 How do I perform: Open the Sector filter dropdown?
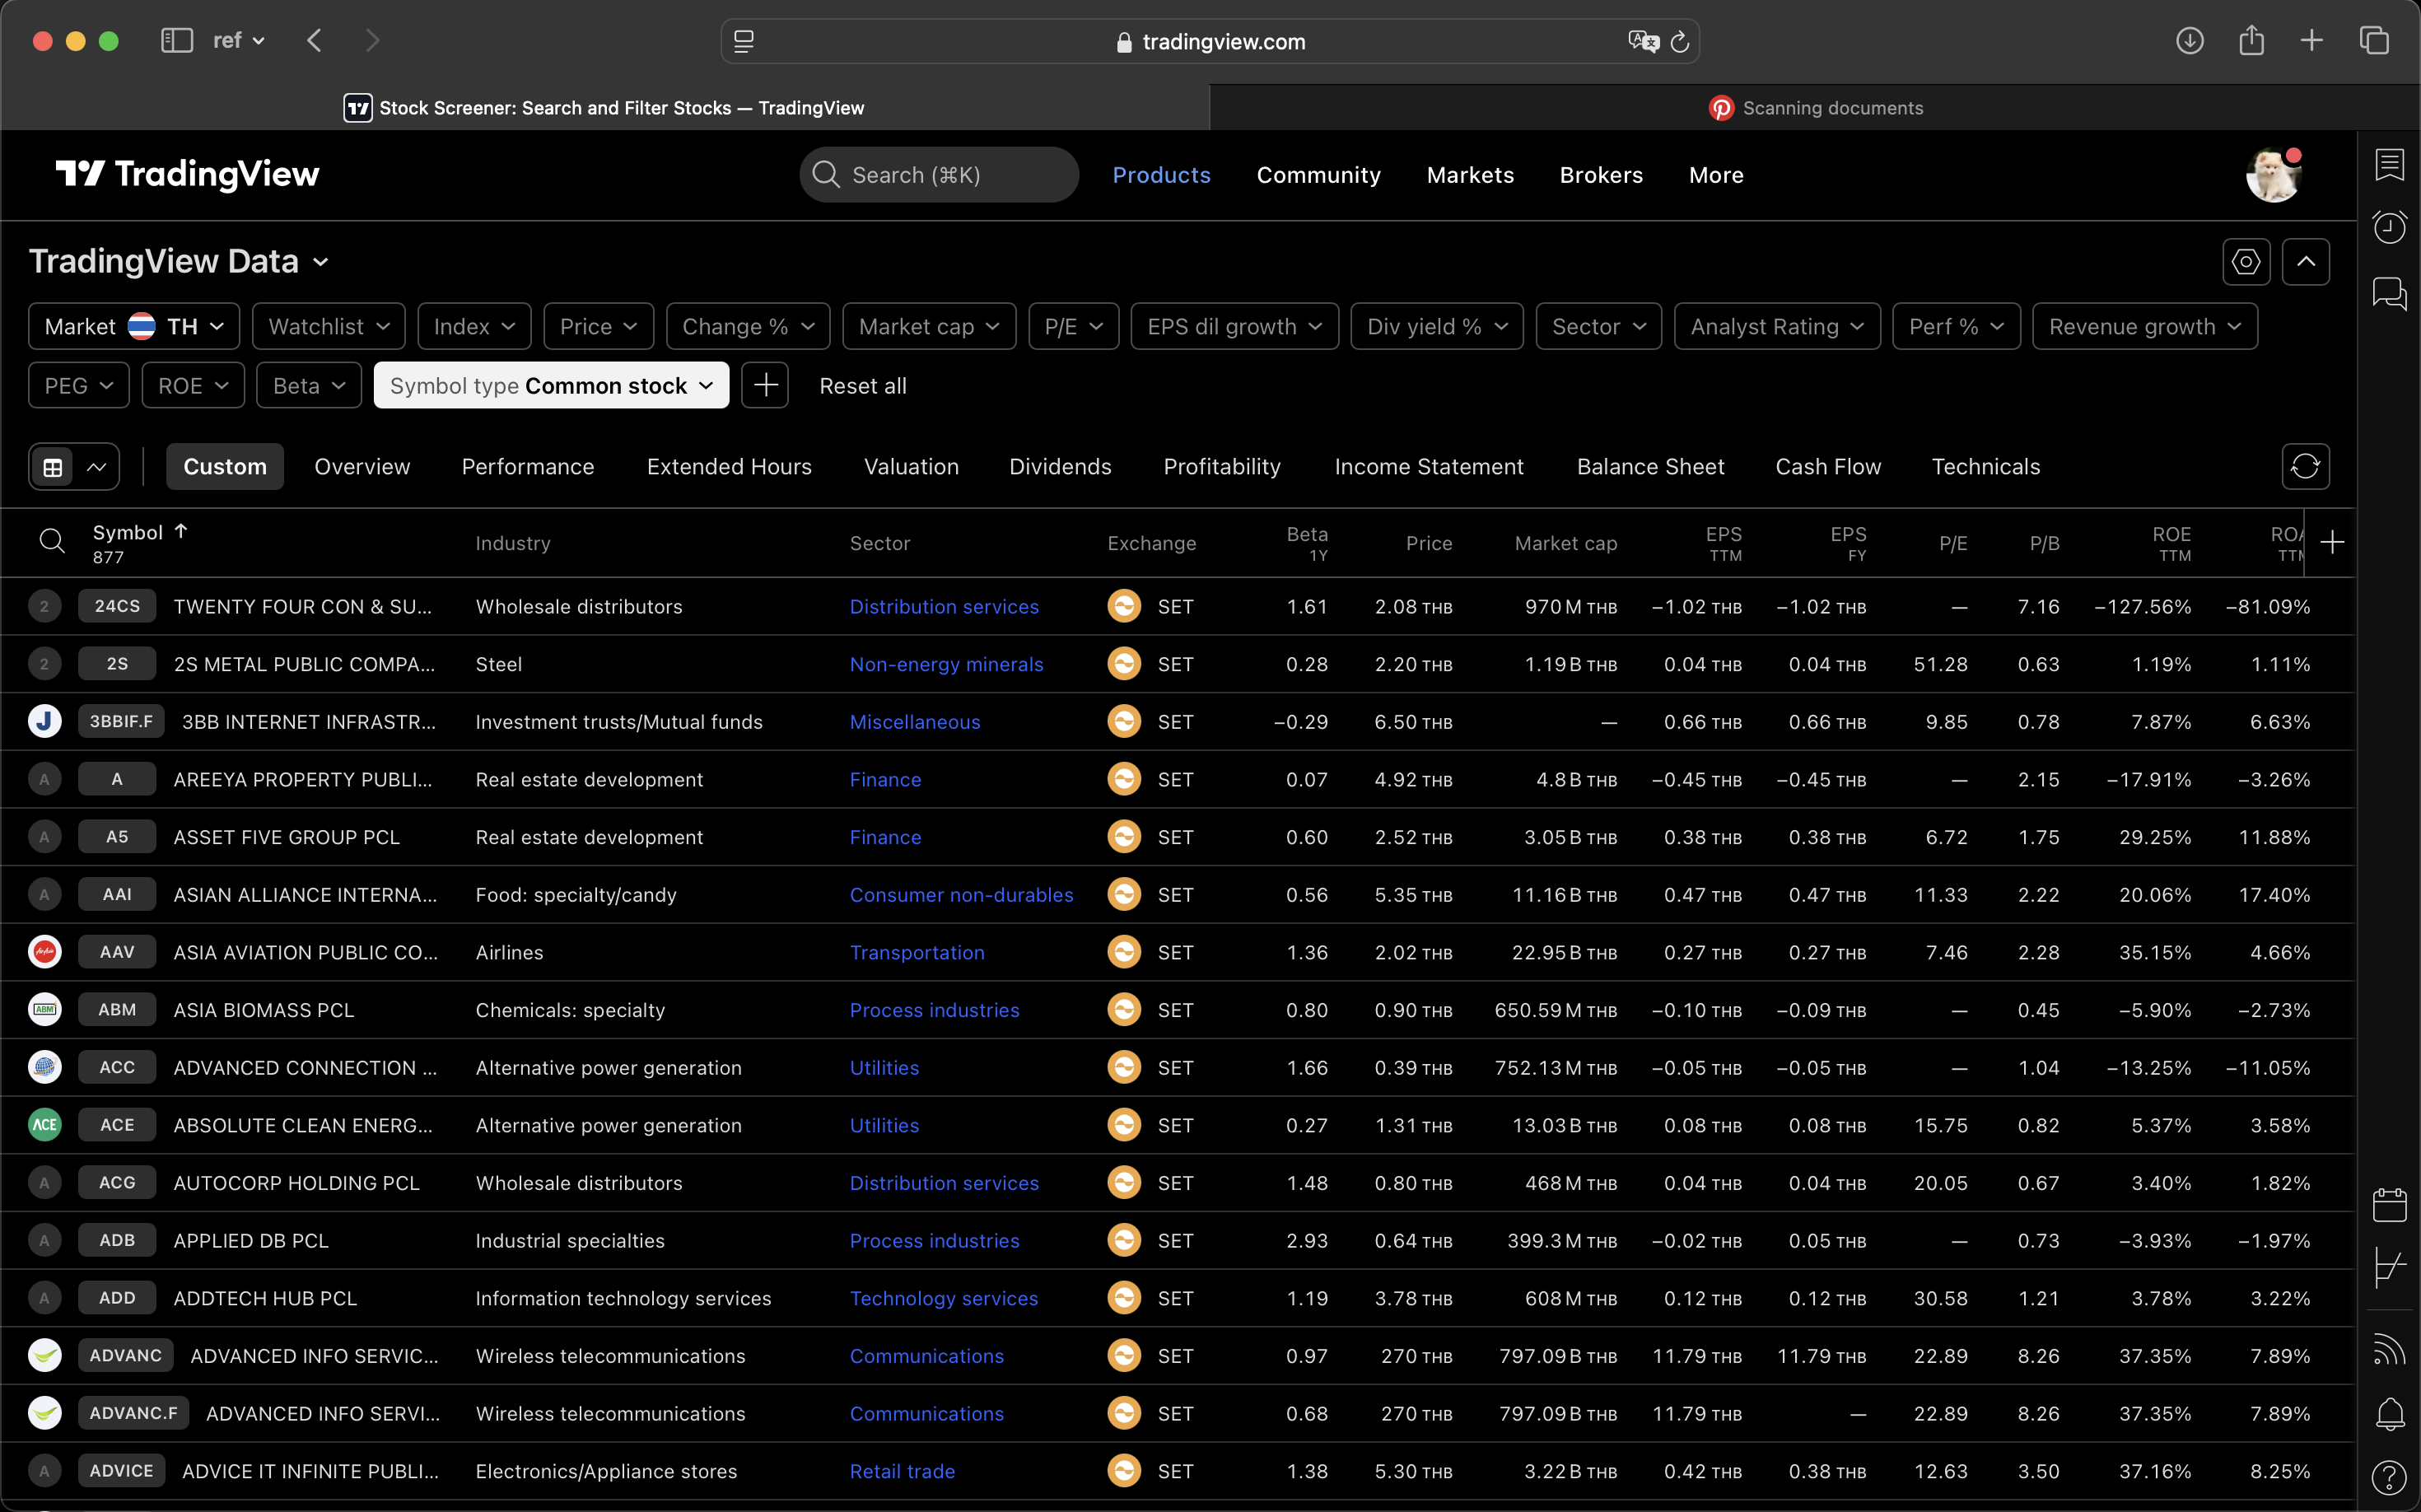(x=1598, y=327)
